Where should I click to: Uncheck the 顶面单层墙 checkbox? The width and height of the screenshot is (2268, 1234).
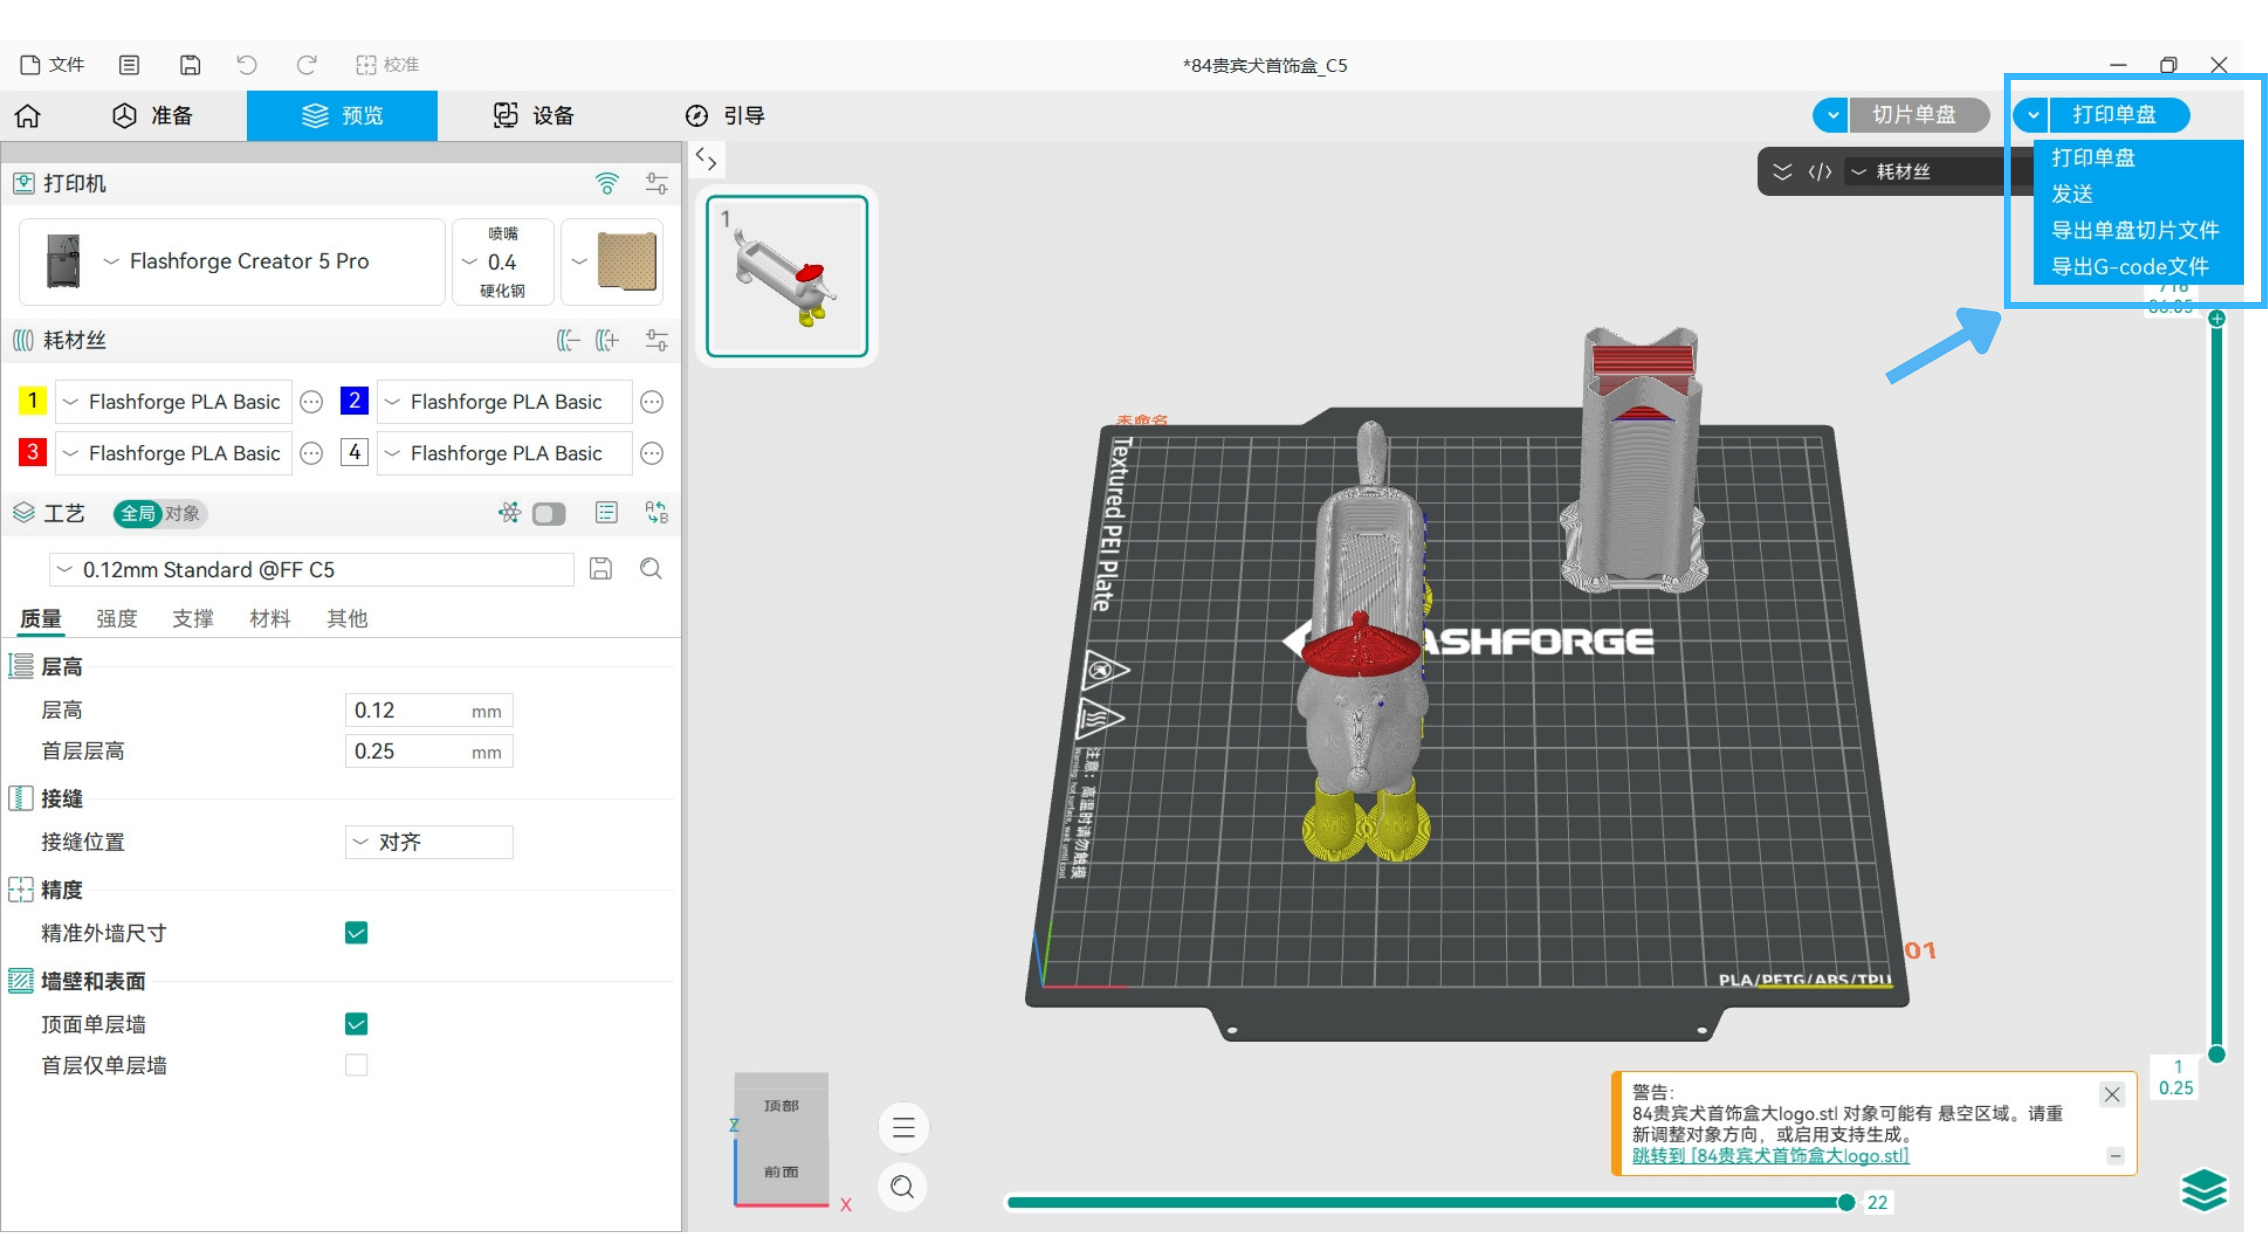pyautogui.click(x=356, y=1024)
